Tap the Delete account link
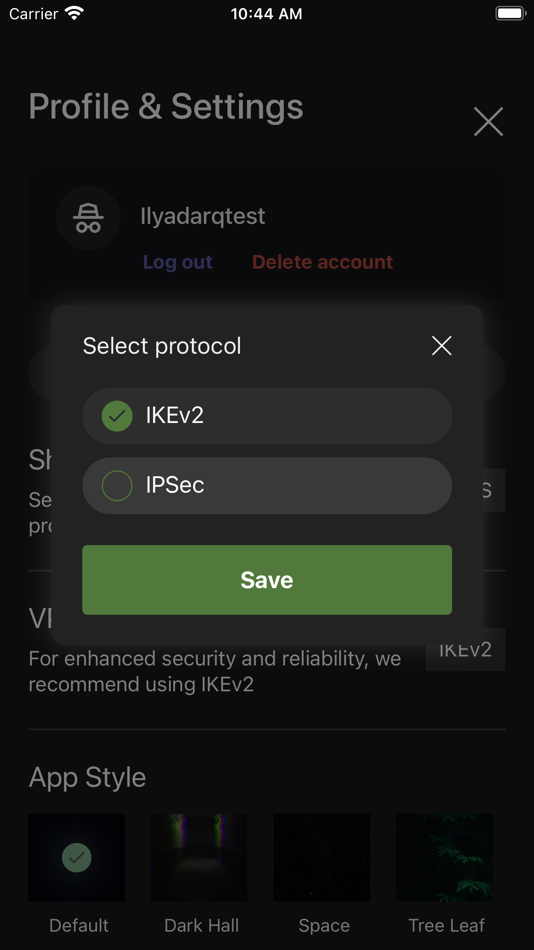The width and height of the screenshot is (534, 950). (x=322, y=262)
